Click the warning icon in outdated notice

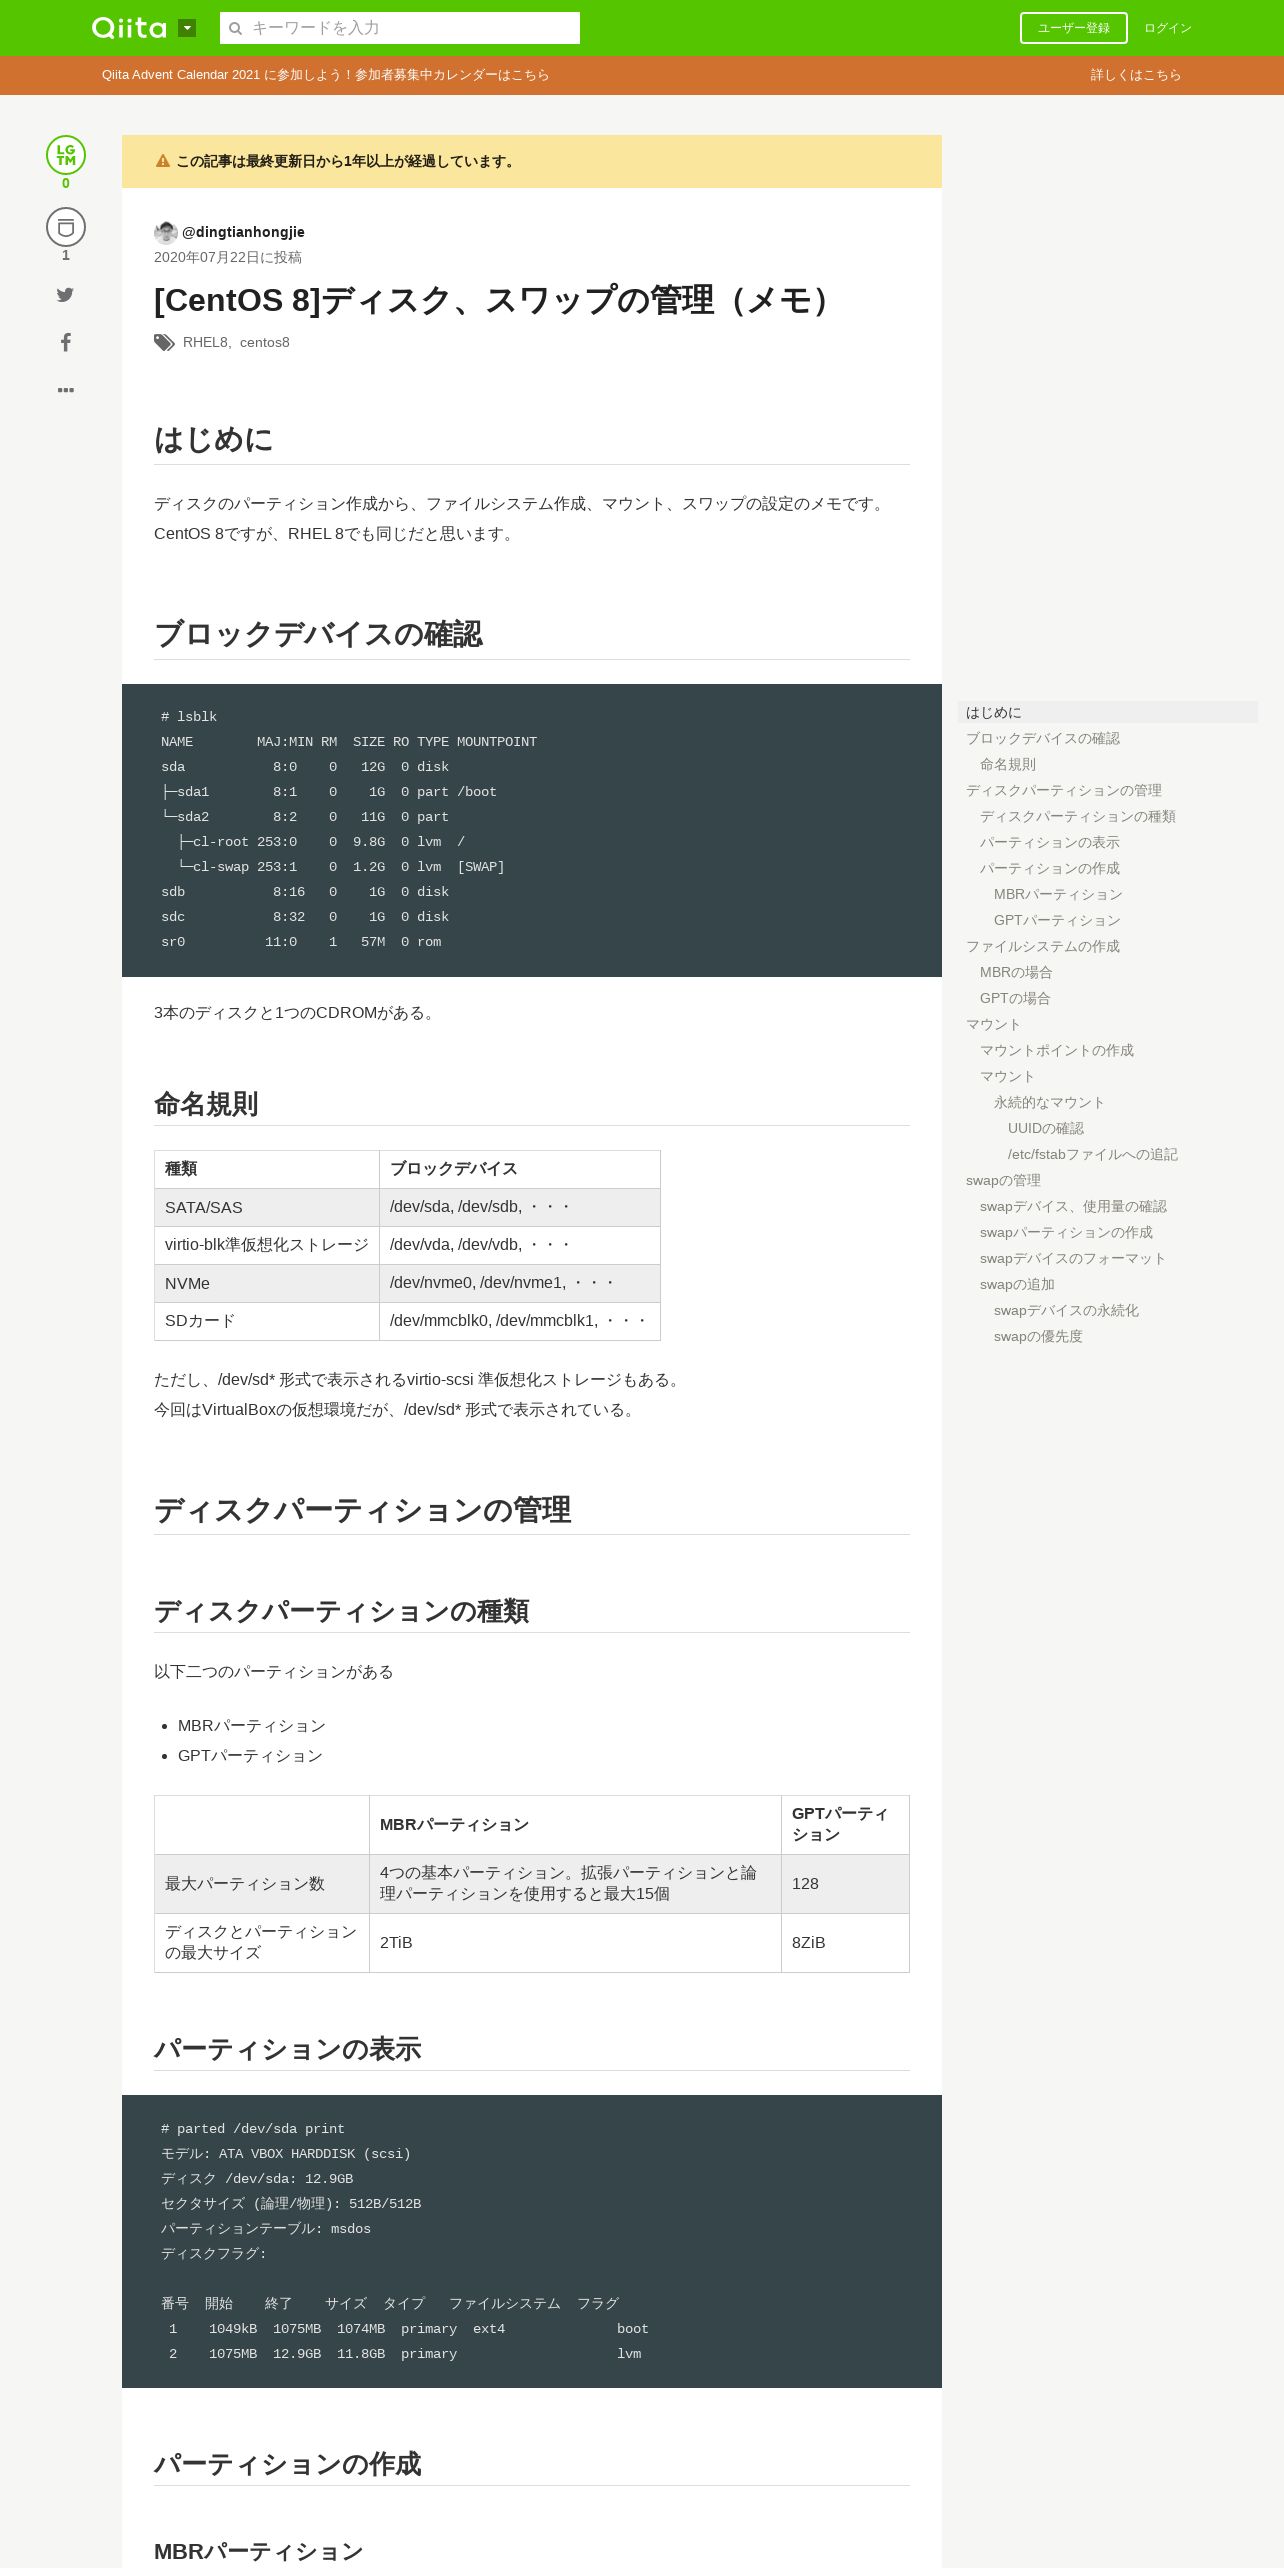[x=163, y=161]
